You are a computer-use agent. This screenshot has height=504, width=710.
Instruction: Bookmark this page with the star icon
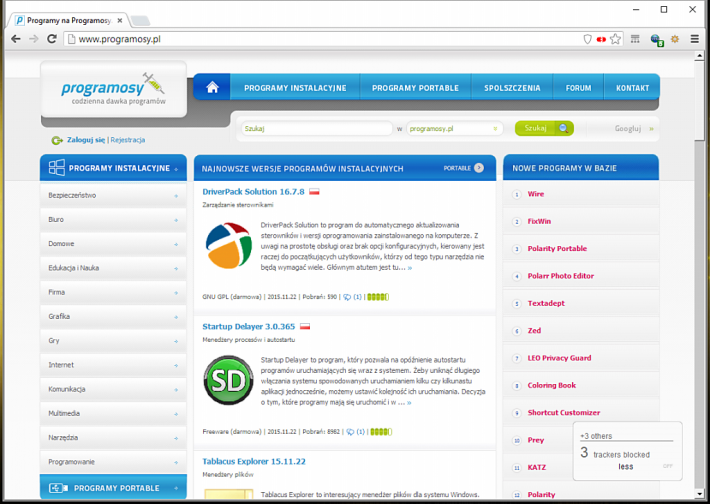pos(615,39)
